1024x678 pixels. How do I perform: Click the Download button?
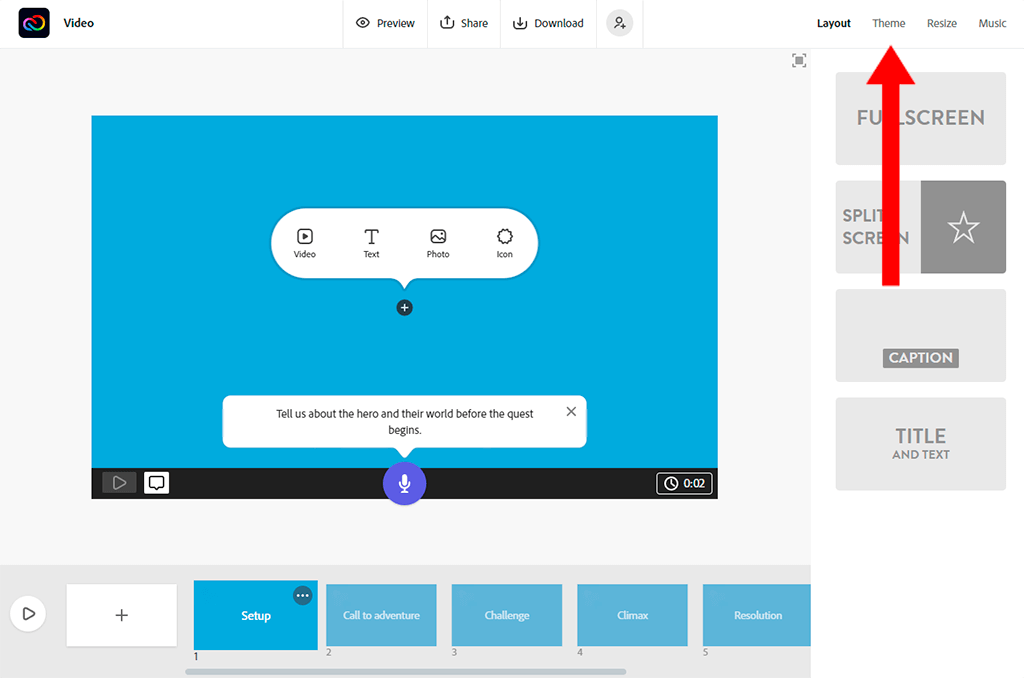[x=548, y=24]
